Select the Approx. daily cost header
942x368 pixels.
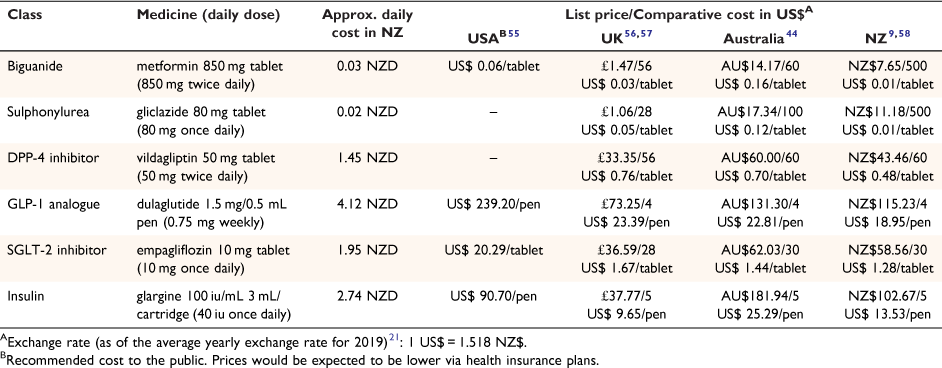tap(367, 23)
